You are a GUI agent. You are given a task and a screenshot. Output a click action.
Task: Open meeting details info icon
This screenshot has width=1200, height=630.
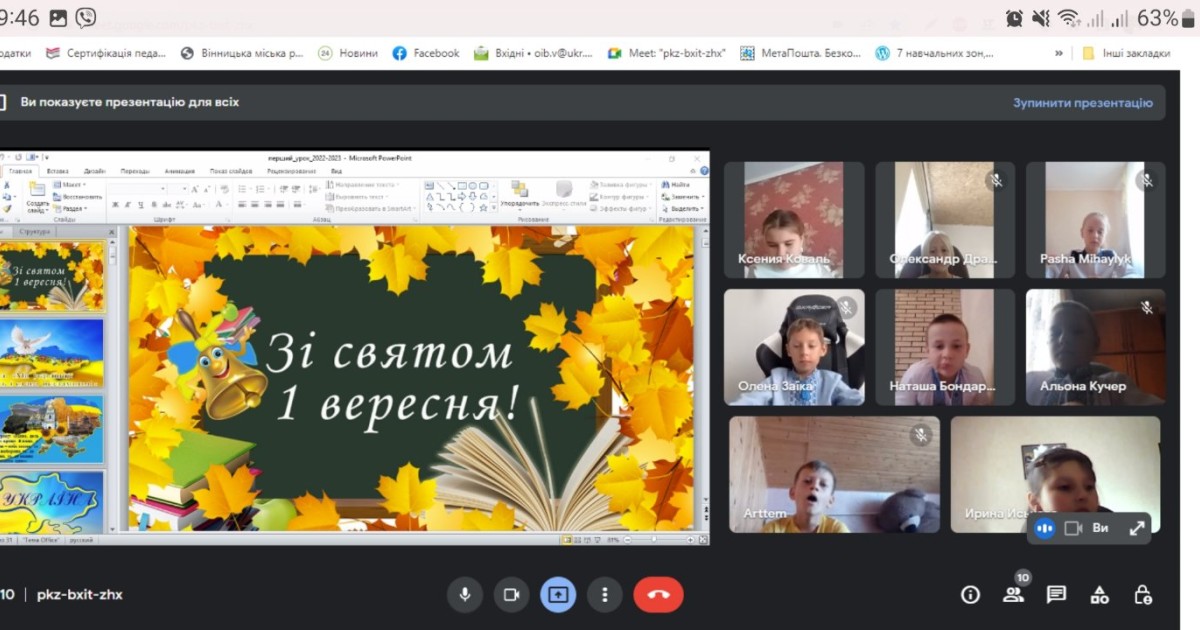tap(970, 594)
